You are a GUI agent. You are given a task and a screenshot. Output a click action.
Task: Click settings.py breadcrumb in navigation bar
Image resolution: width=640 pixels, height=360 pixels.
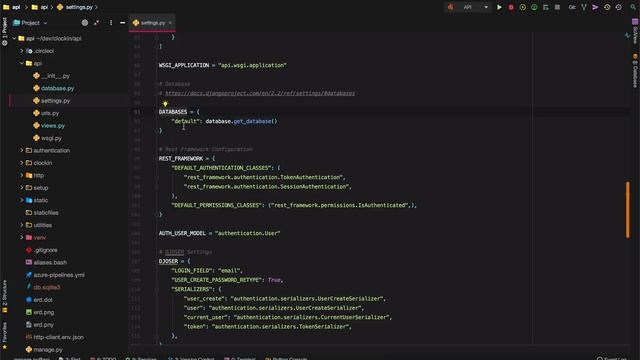click(x=75, y=7)
